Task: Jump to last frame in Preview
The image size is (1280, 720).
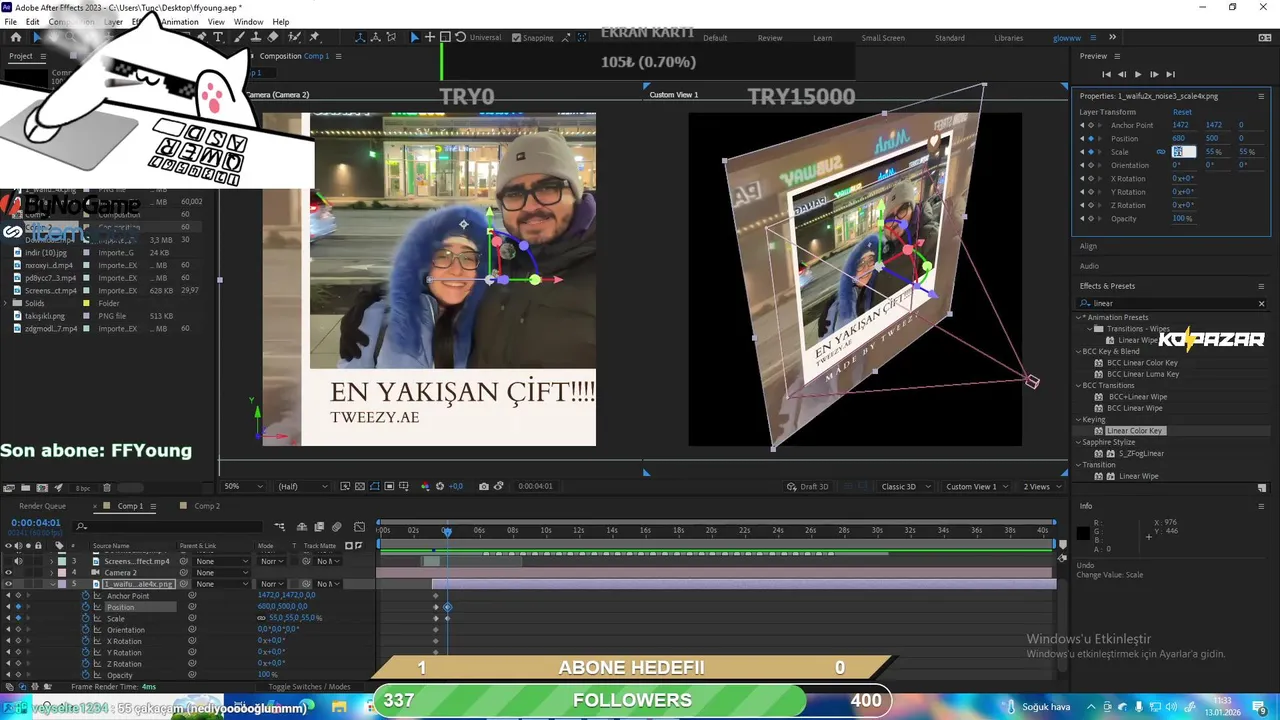Action: pyautogui.click(x=1170, y=74)
